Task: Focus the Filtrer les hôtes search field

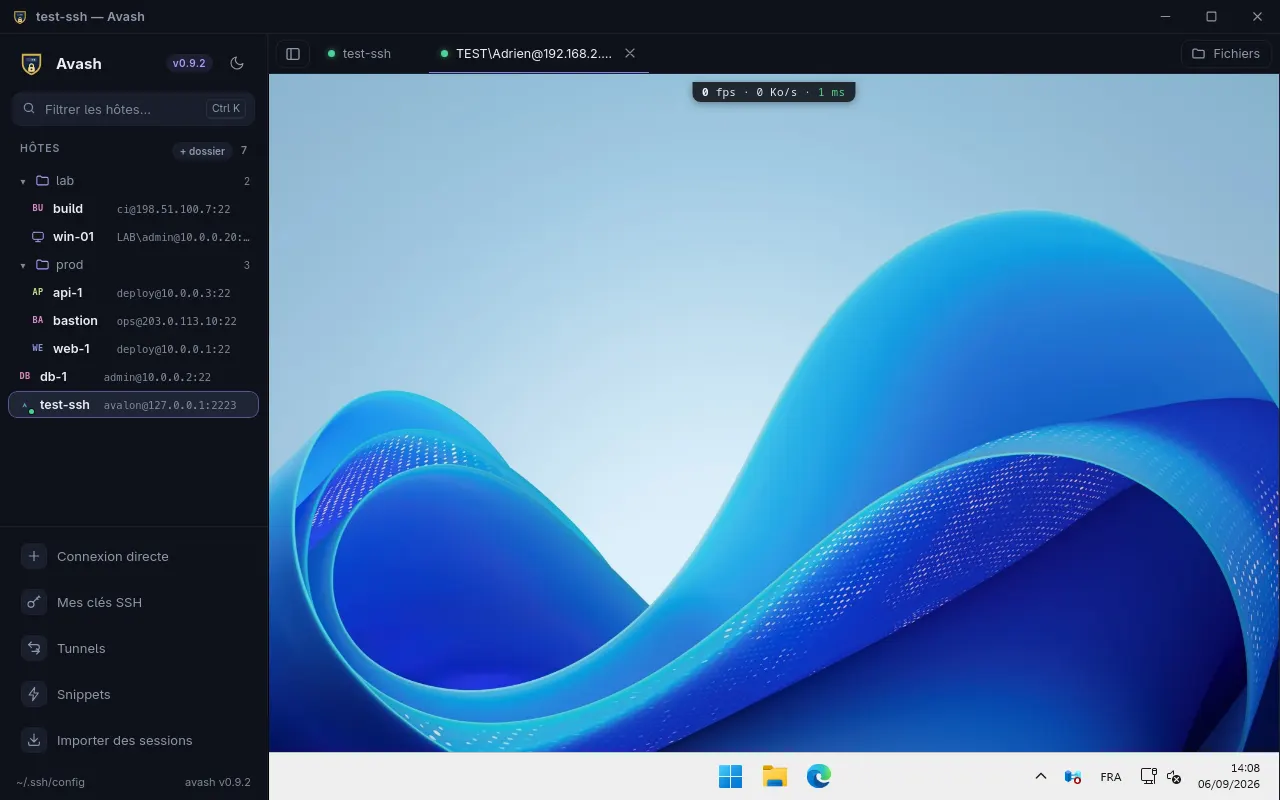Action: (133, 109)
